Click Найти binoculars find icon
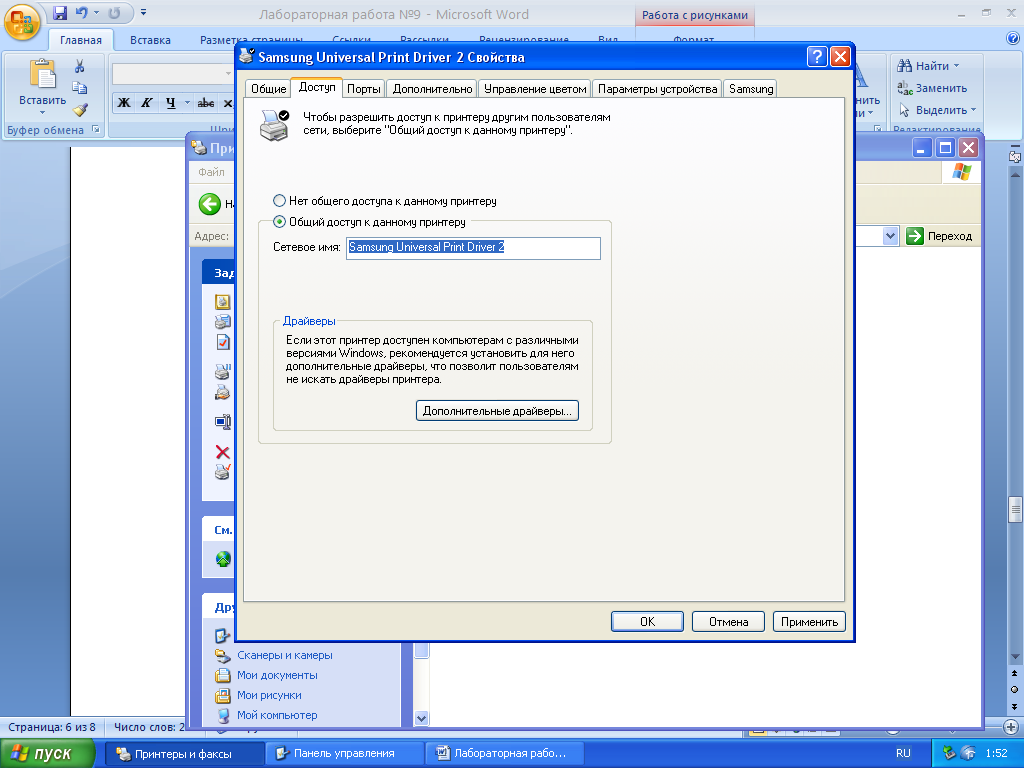 (x=904, y=65)
